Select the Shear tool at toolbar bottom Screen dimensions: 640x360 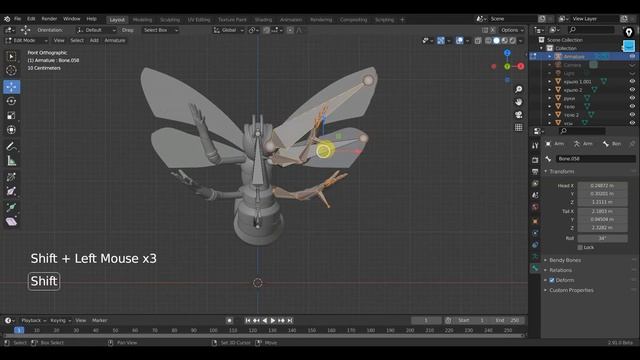pos(11,222)
